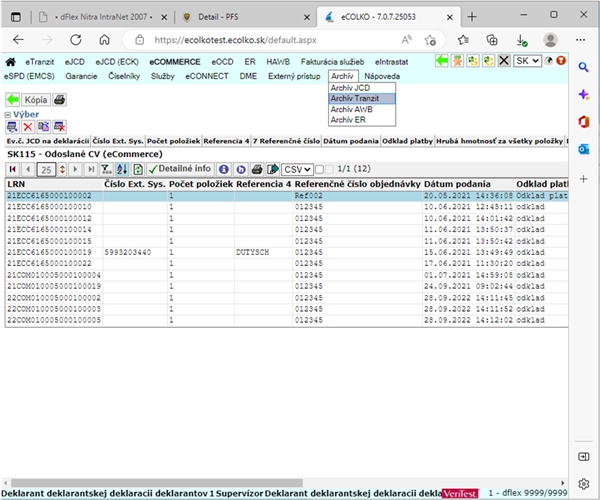Open the SK language dropdown
600x500 pixels.
(527, 60)
